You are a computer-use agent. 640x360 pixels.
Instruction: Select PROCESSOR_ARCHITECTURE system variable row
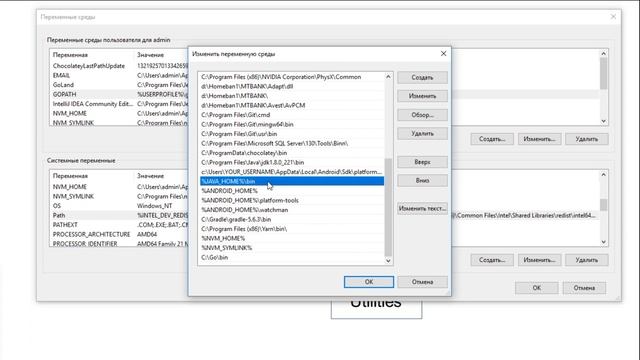coord(119,234)
